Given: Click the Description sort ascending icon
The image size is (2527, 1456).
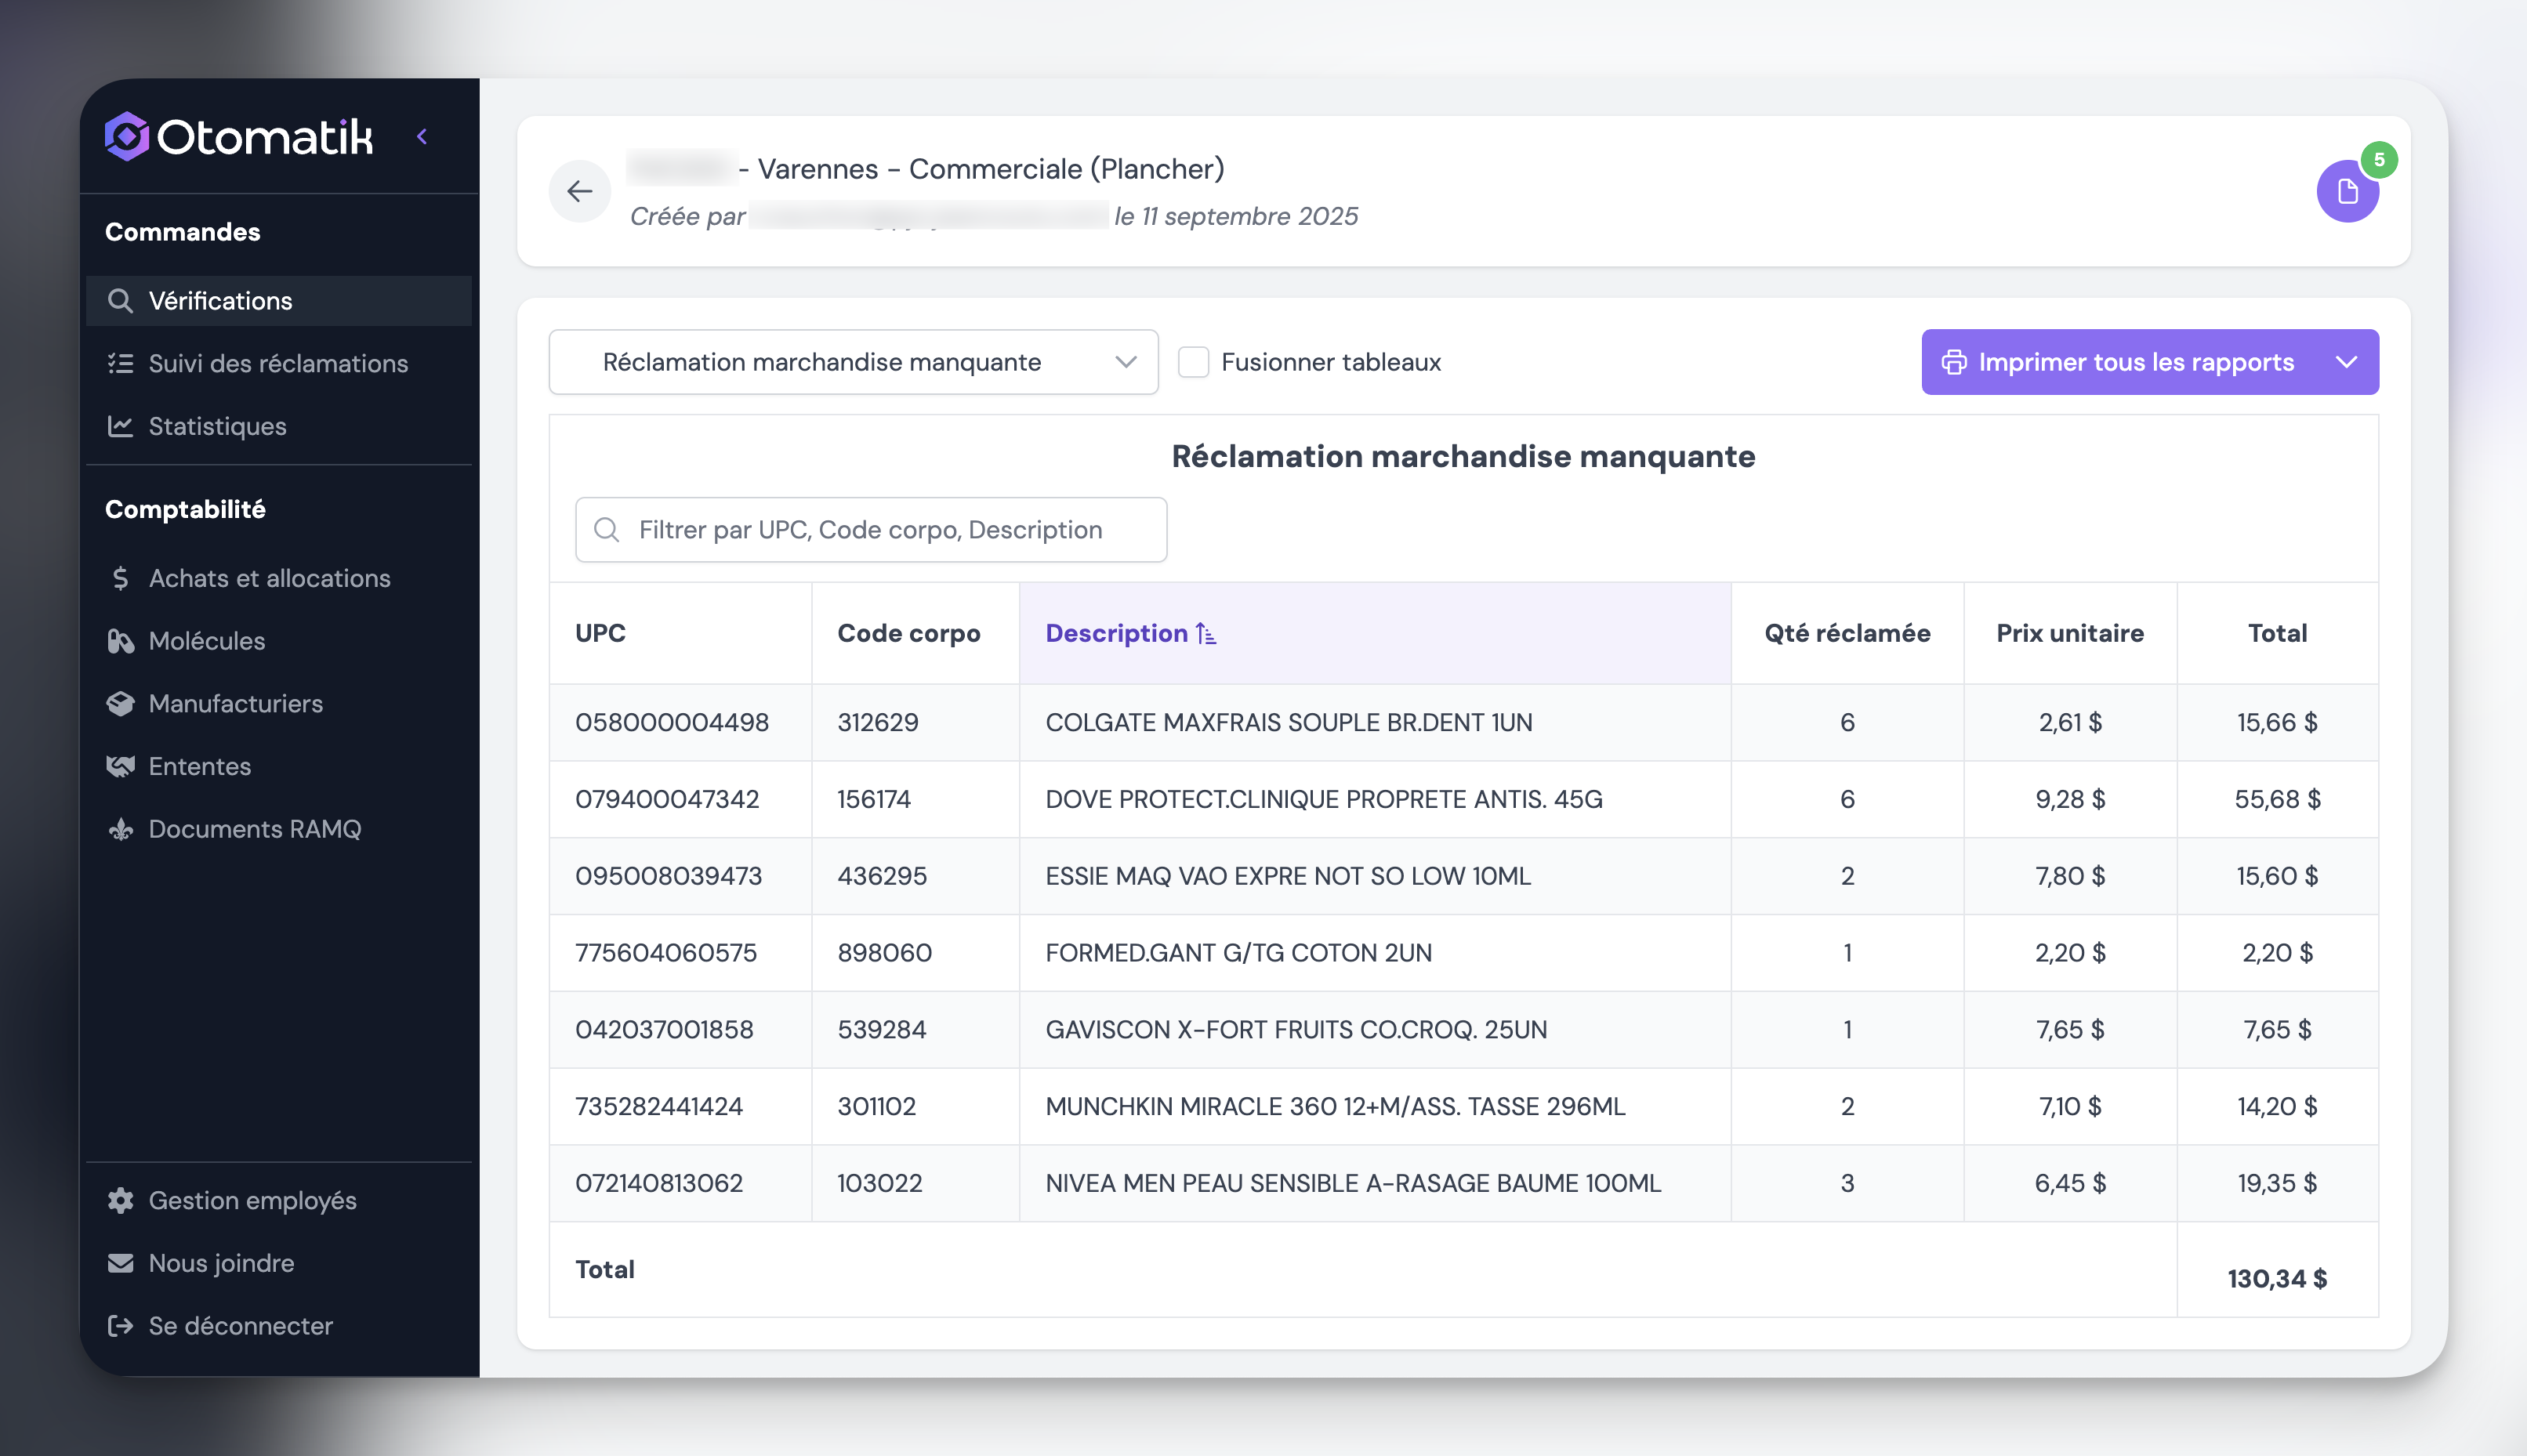Looking at the screenshot, I should point(1206,634).
